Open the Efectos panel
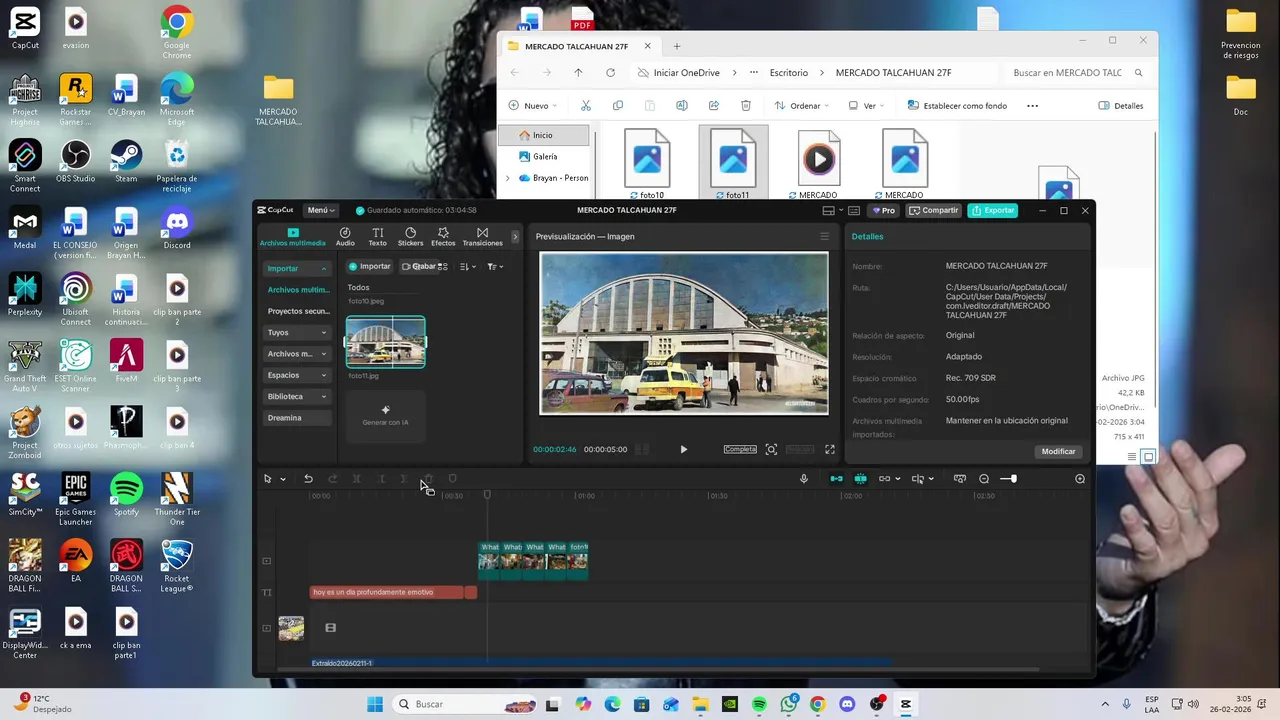 443,236
